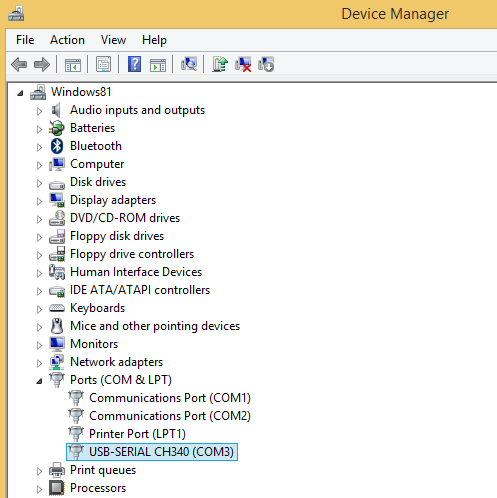Image resolution: width=497 pixels, height=498 pixels.
Task: Toggle the show/hide console tree icon
Action: coord(73,64)
